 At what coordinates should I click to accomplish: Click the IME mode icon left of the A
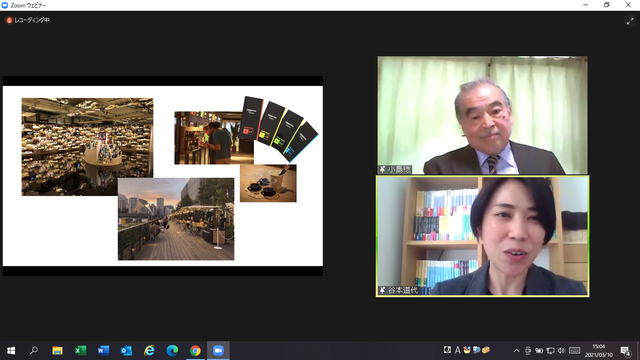[x=447, y=350]
